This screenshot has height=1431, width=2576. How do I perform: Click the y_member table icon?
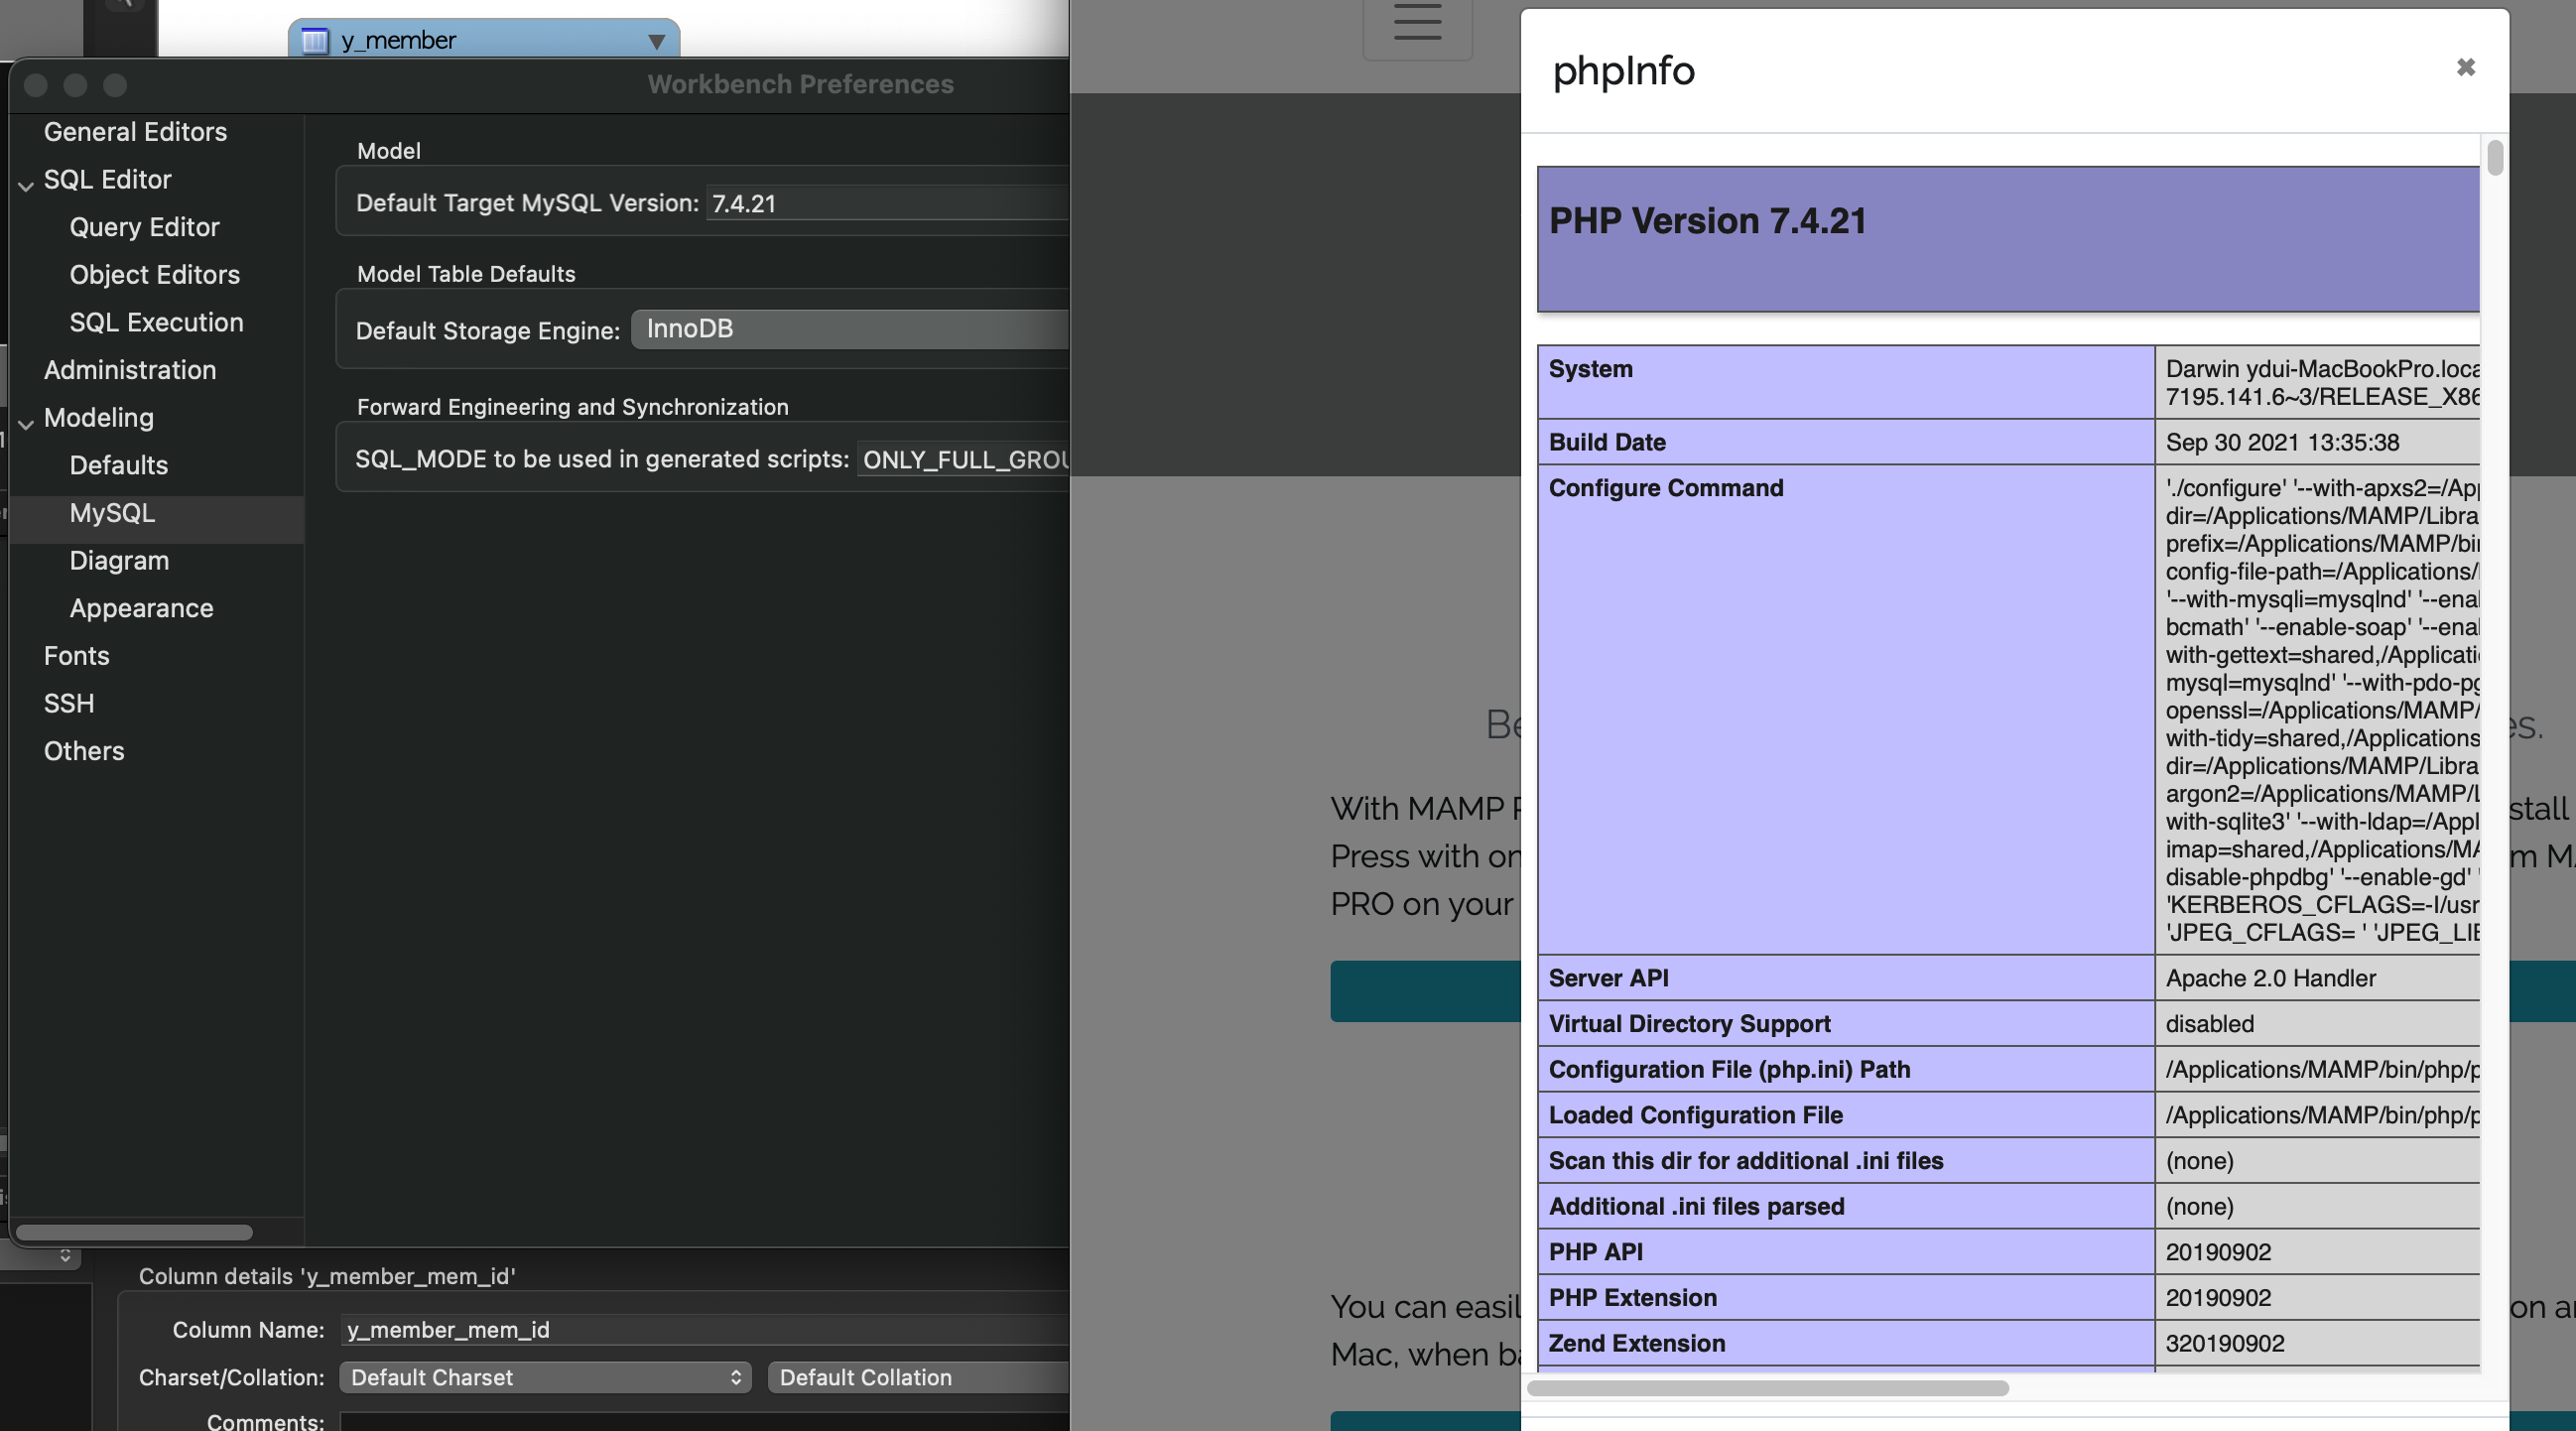(x=315, y=40)
